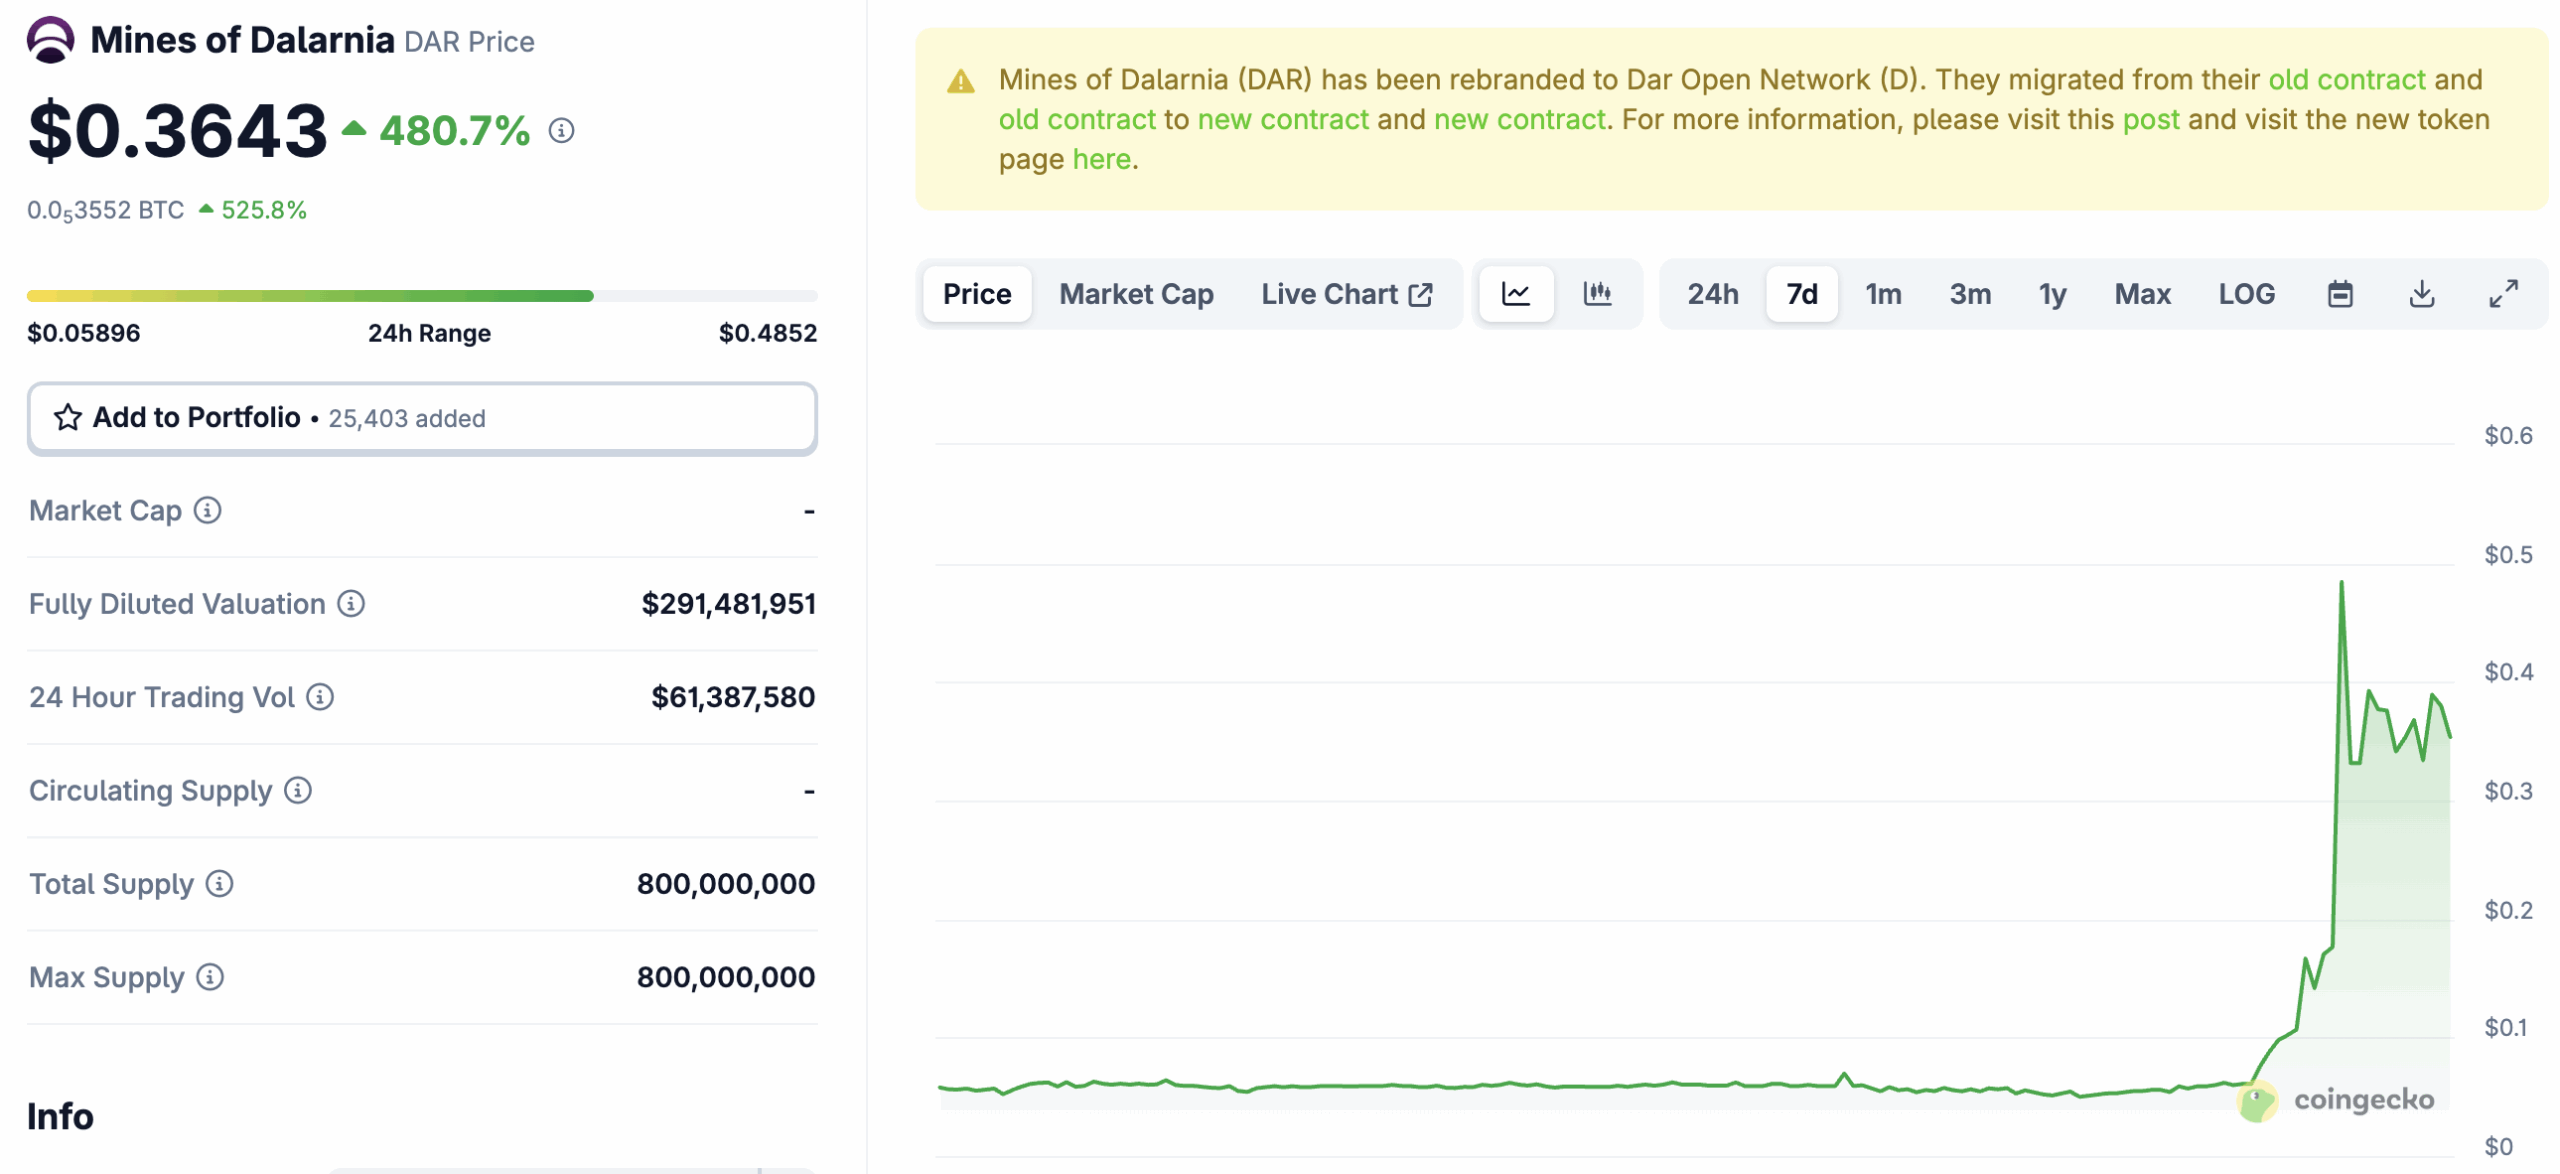Switch chart range to 24h
Viewport: 2560px width, 1174px height.
[x=1712, y=293]
